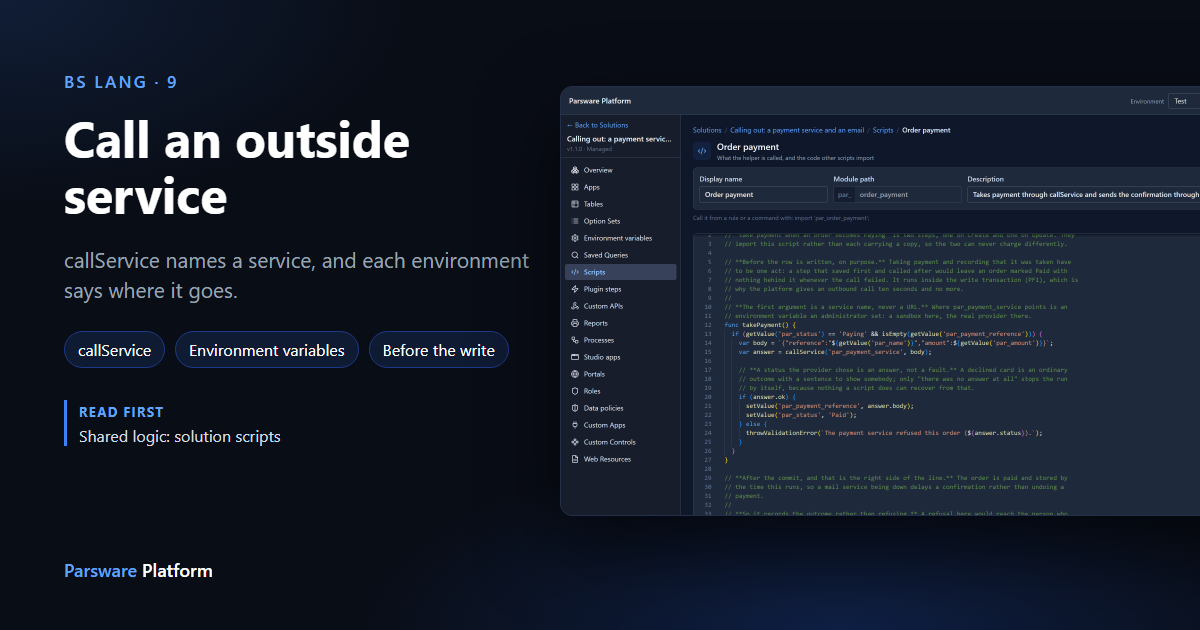Click the Tables icon in the sidebar
Screen dimensions: 1200x630
pos(575,204)
